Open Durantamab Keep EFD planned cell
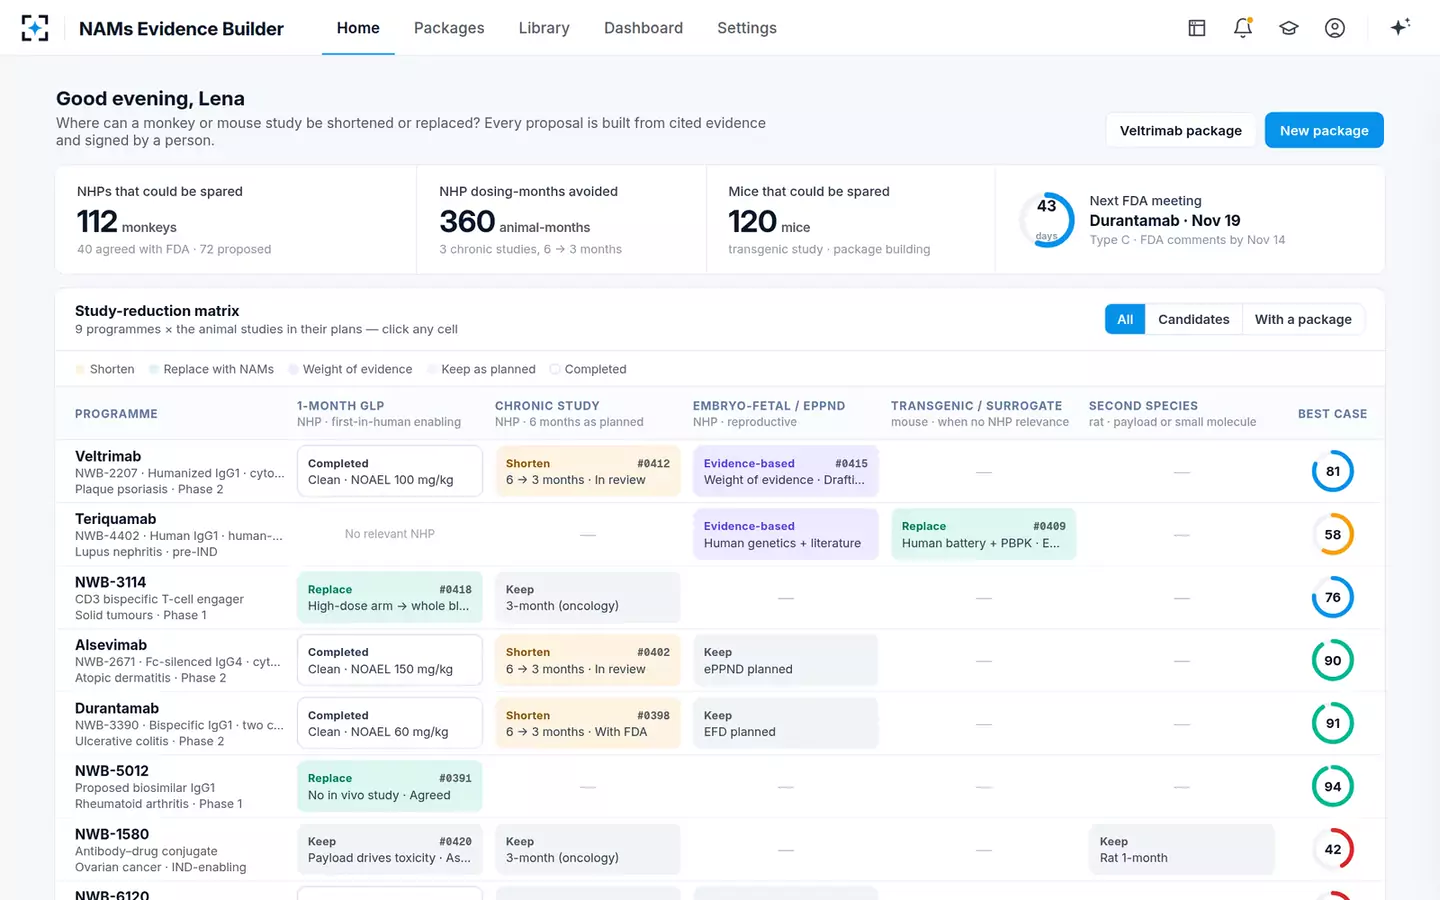Image resolution: width=1440 pixels, height=900 pixels. [x=786, y=723]
